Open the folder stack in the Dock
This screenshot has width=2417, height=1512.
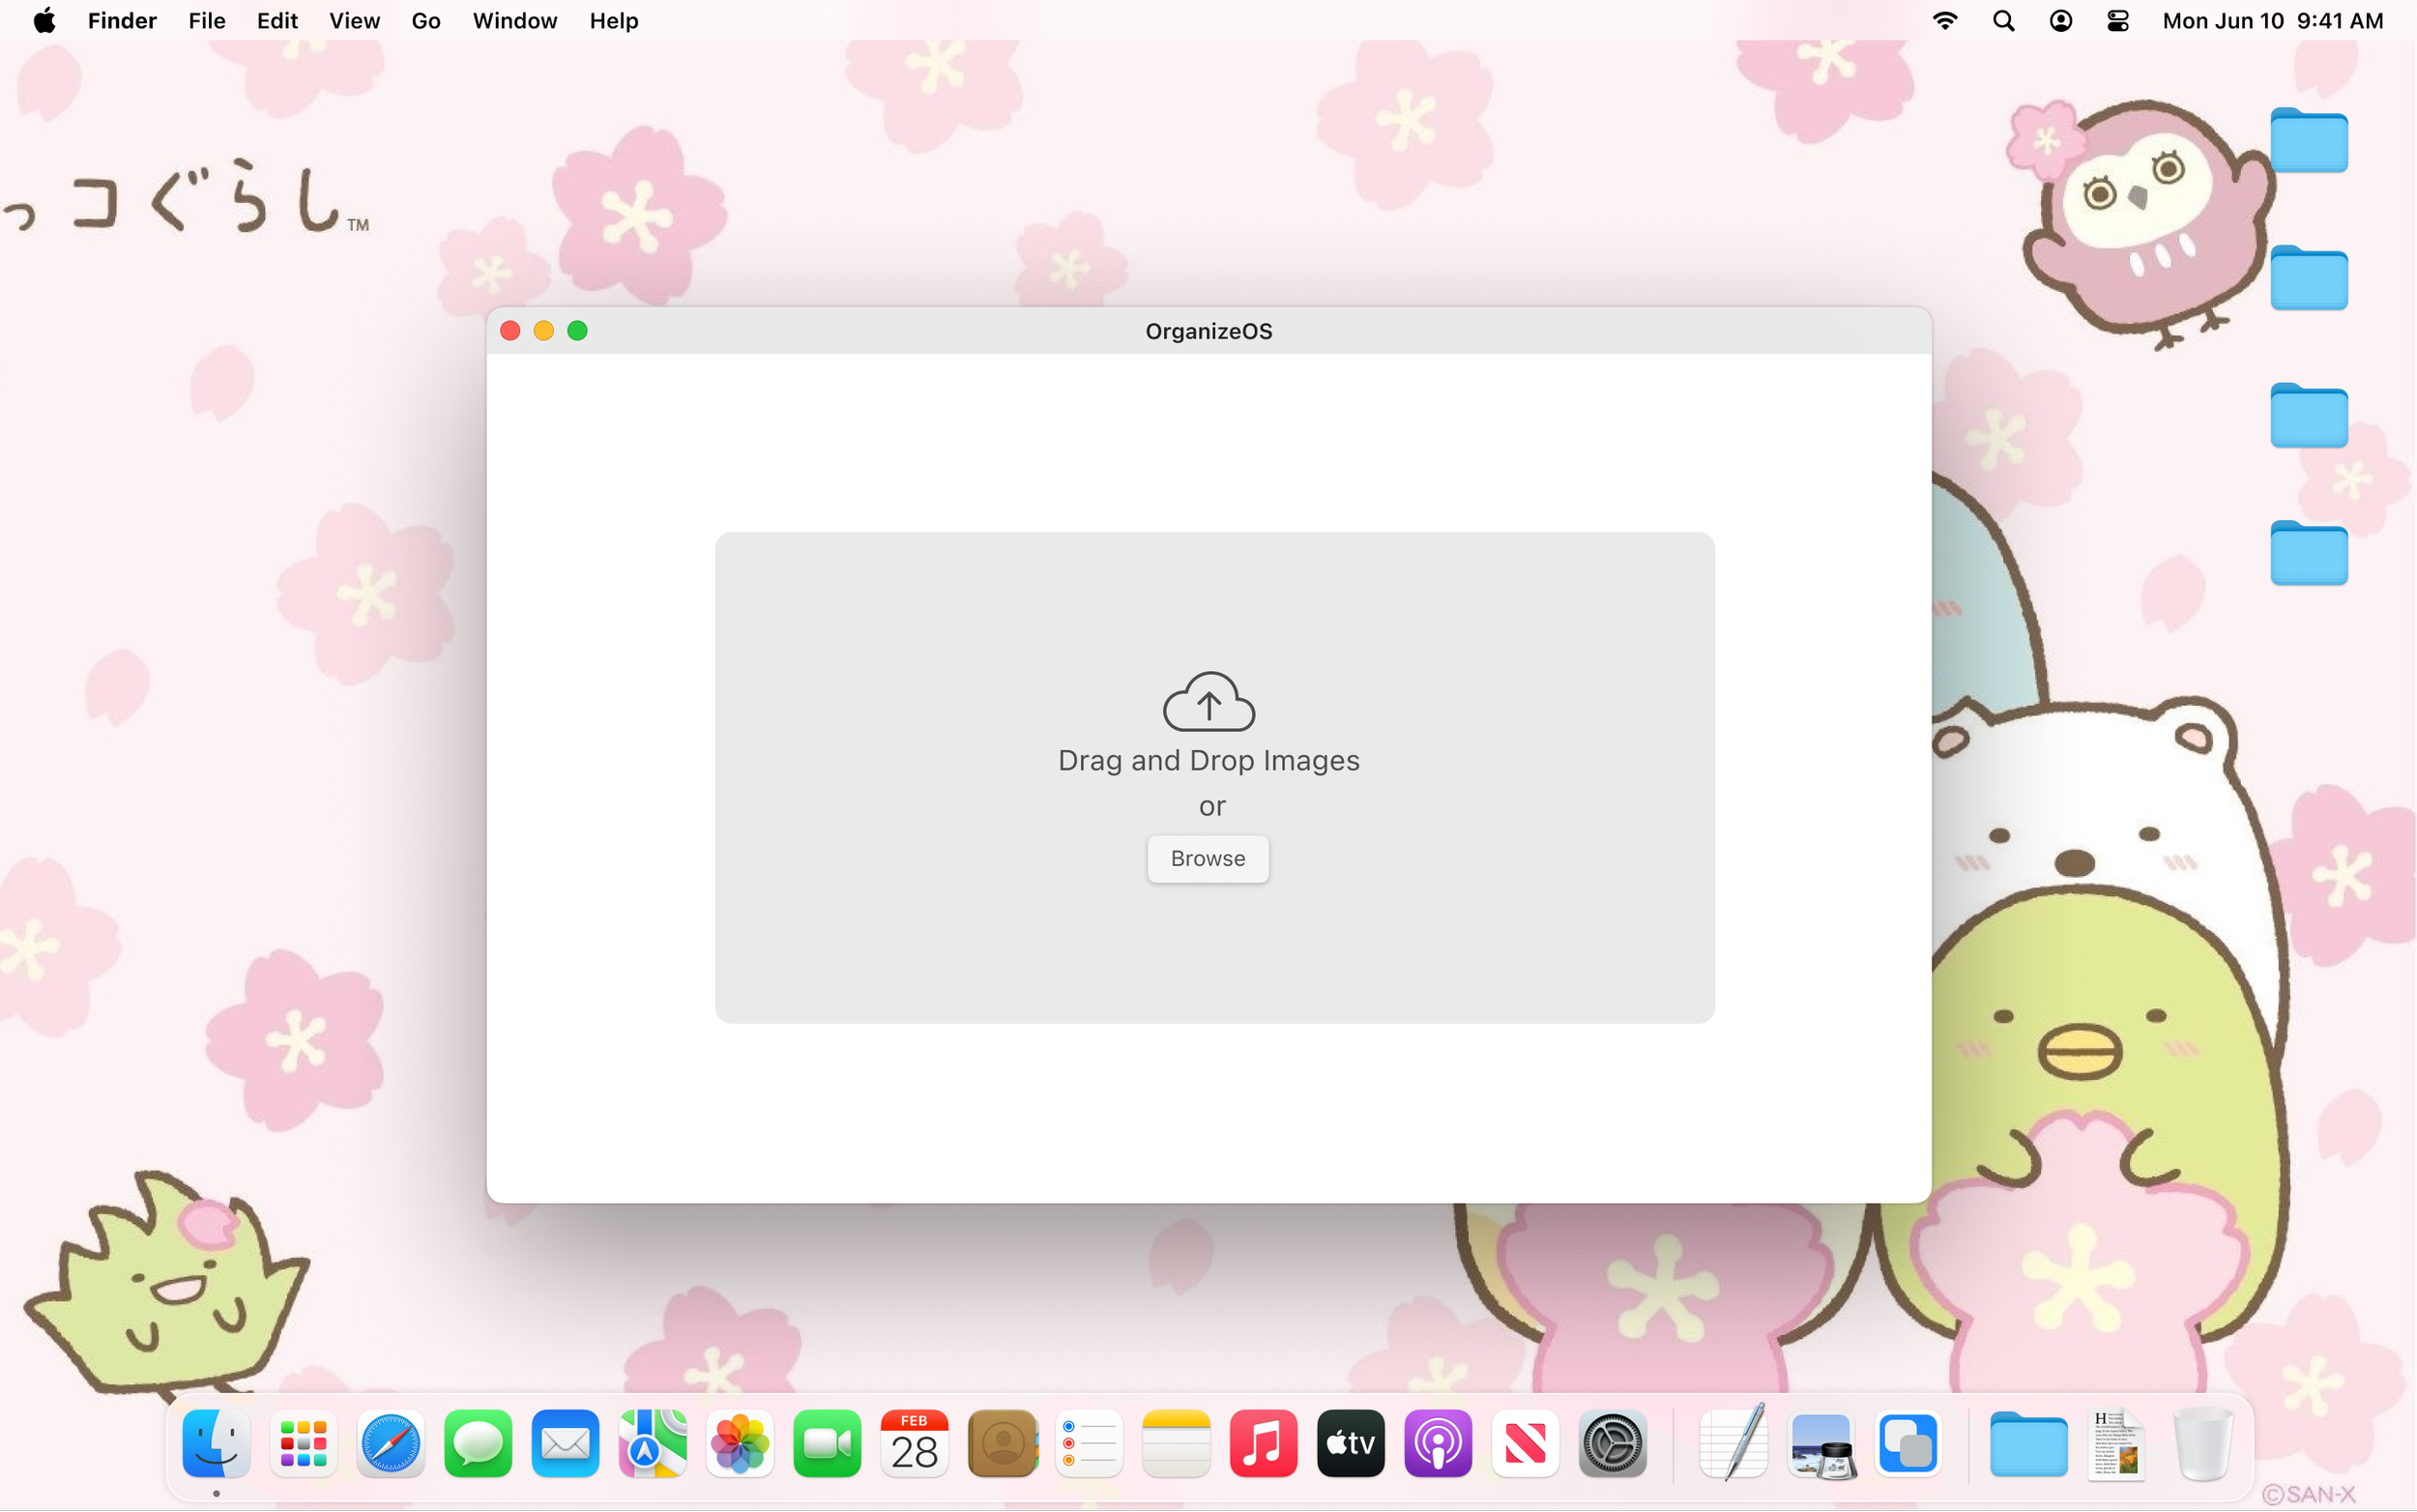pyautogui.click(x=2028, y=1444)
